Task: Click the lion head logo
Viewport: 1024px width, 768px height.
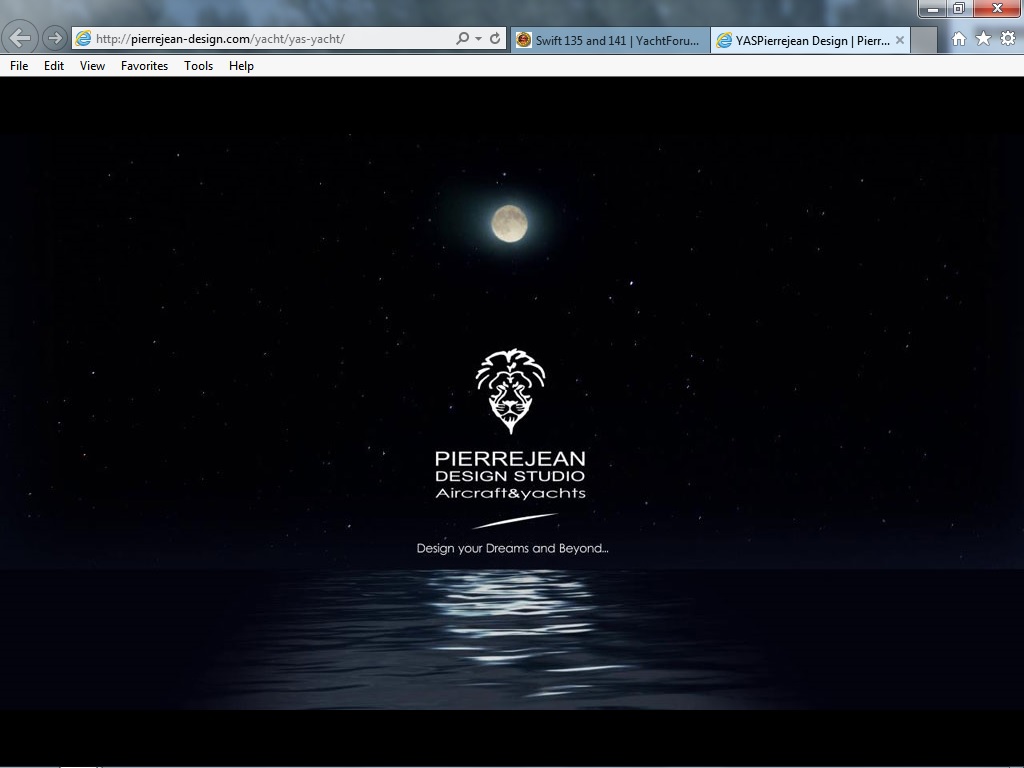Action: pos(511,391)
